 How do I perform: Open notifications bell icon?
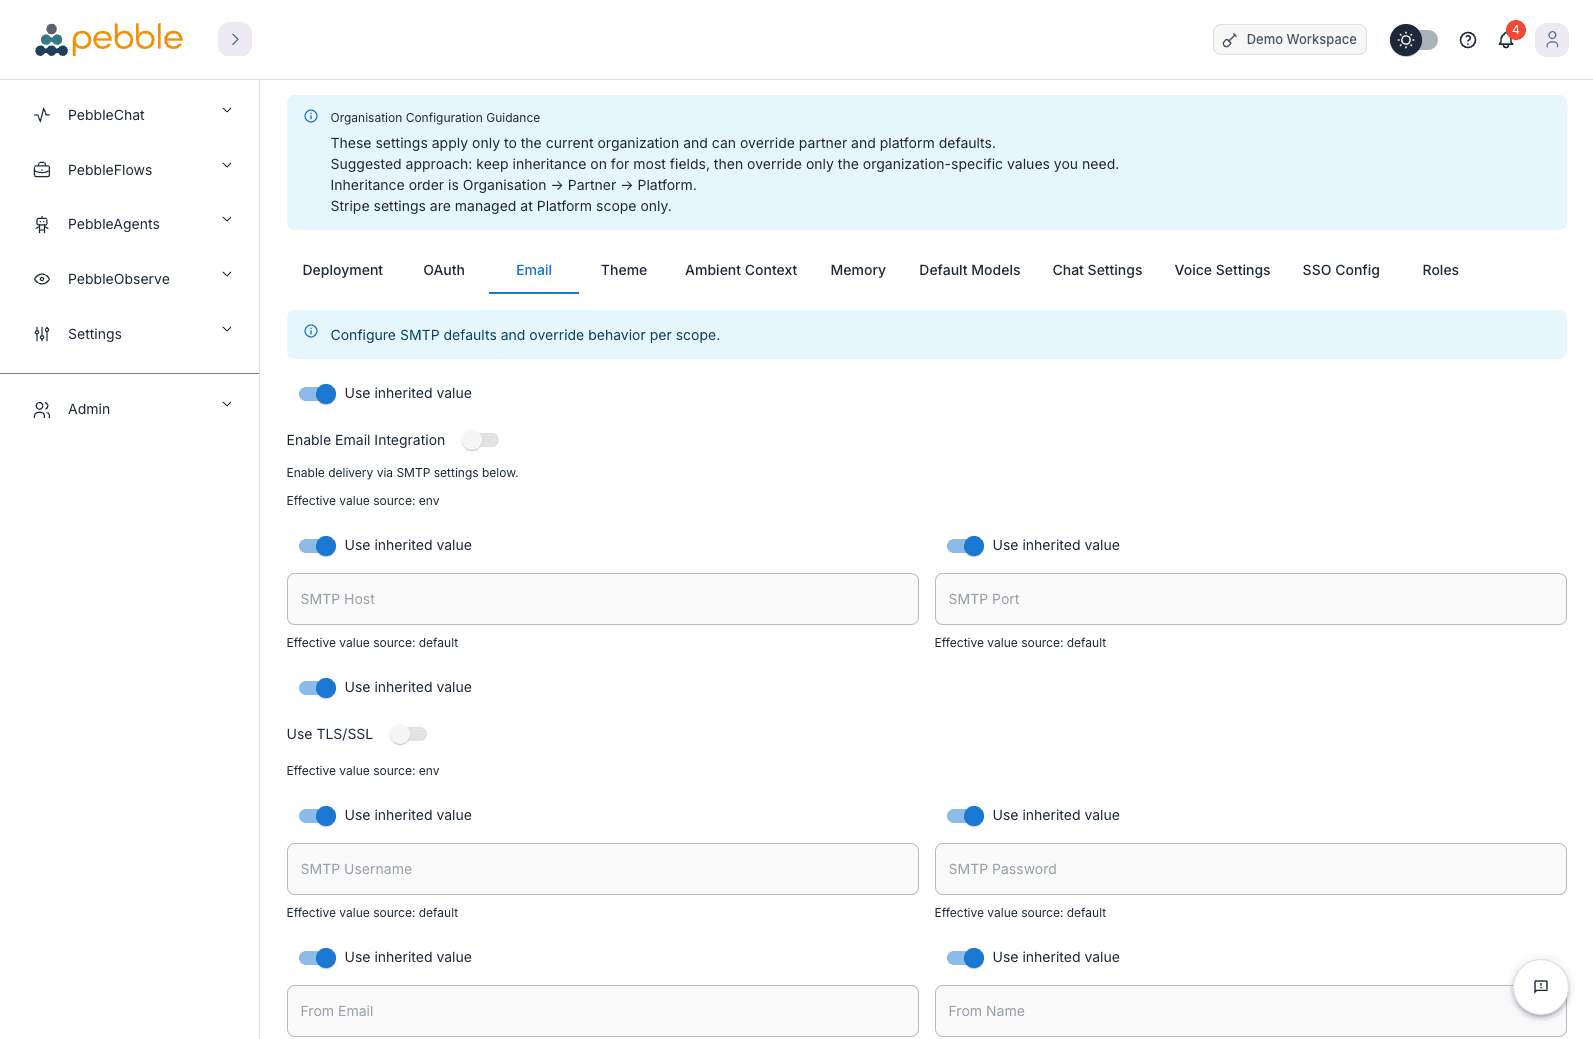(1506, 40)
